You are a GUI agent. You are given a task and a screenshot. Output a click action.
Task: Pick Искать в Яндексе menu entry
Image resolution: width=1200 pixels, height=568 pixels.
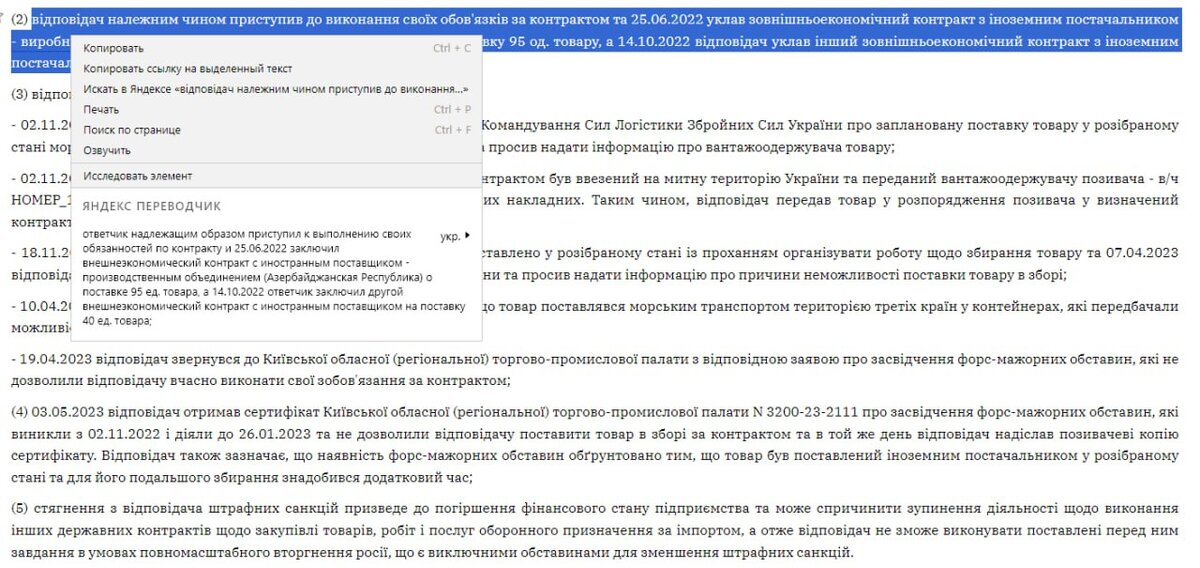[277, 89]
